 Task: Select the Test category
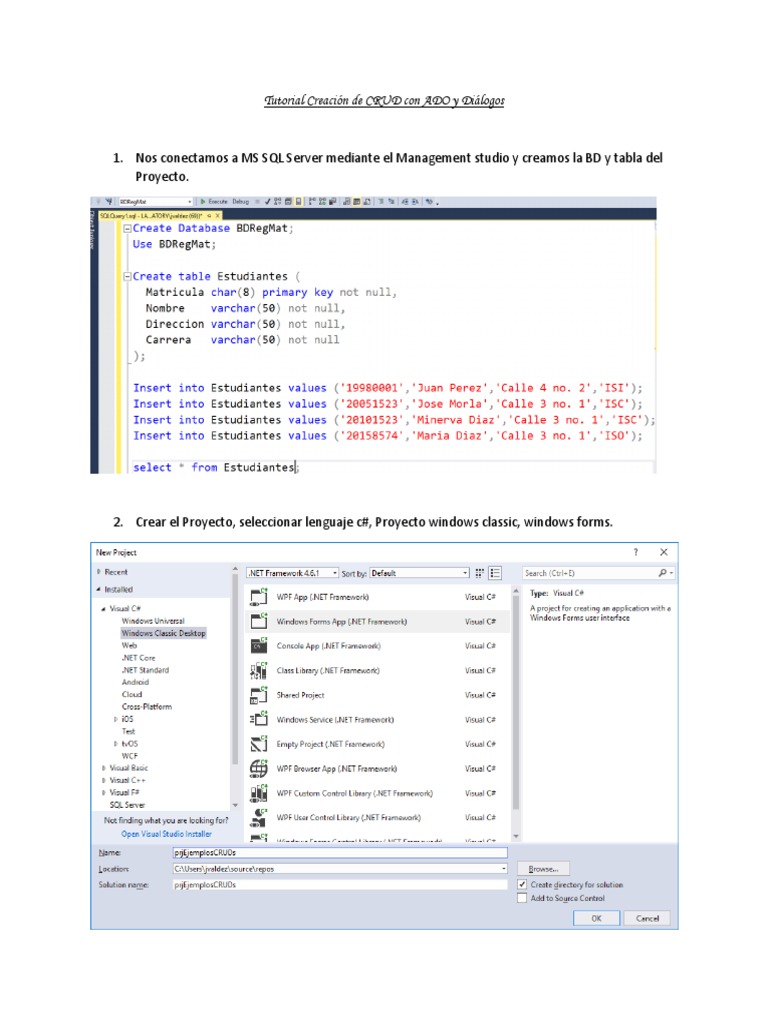point(129,731)
